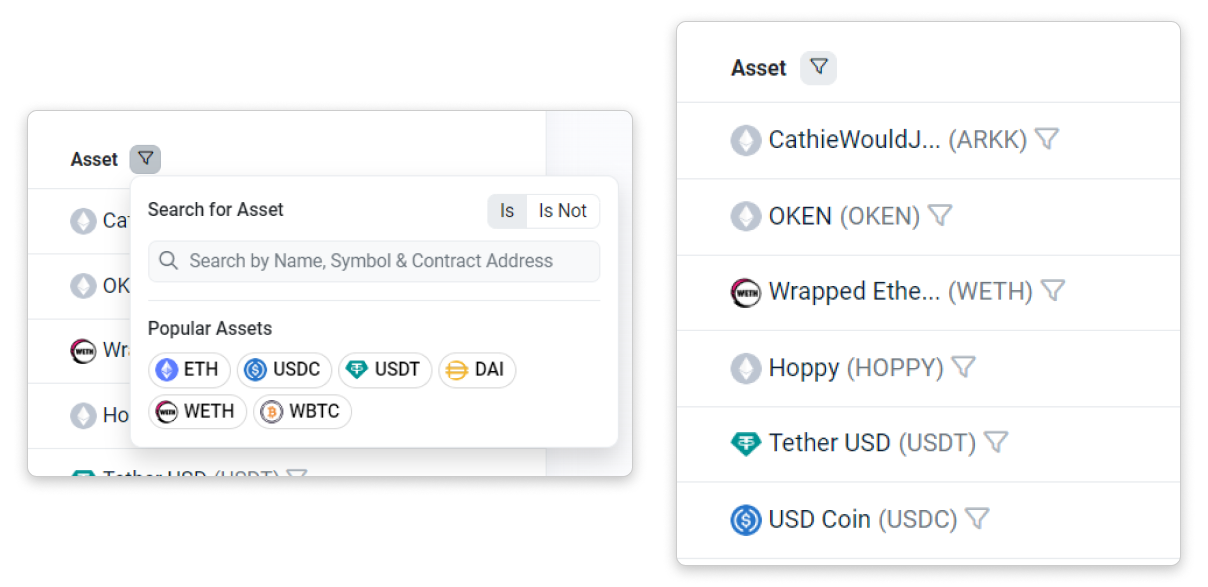Filter by Wrapped Ethe... (WETH) funnel icon
Image resolution: width=1208 pixels, height=587 pixels.
click(x=1052, y=291)
